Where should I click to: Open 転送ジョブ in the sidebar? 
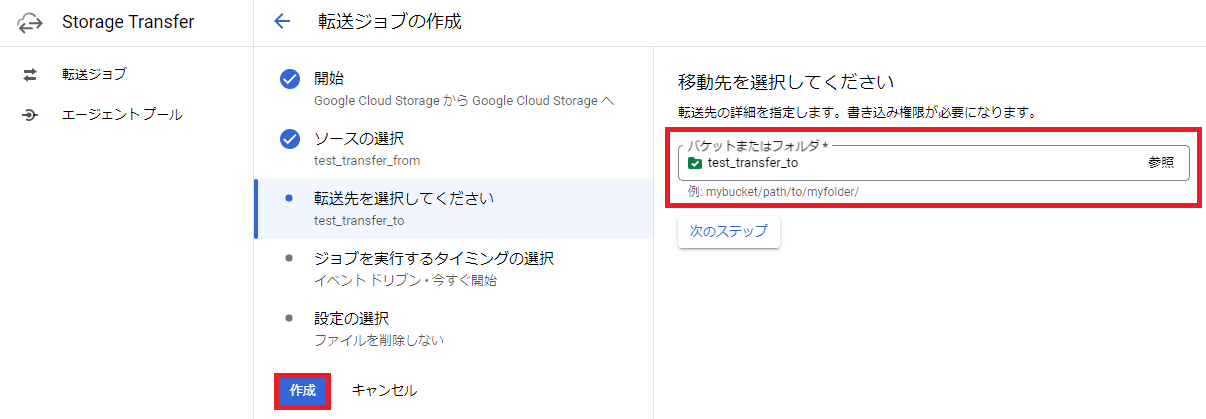(x=94, y=74)
